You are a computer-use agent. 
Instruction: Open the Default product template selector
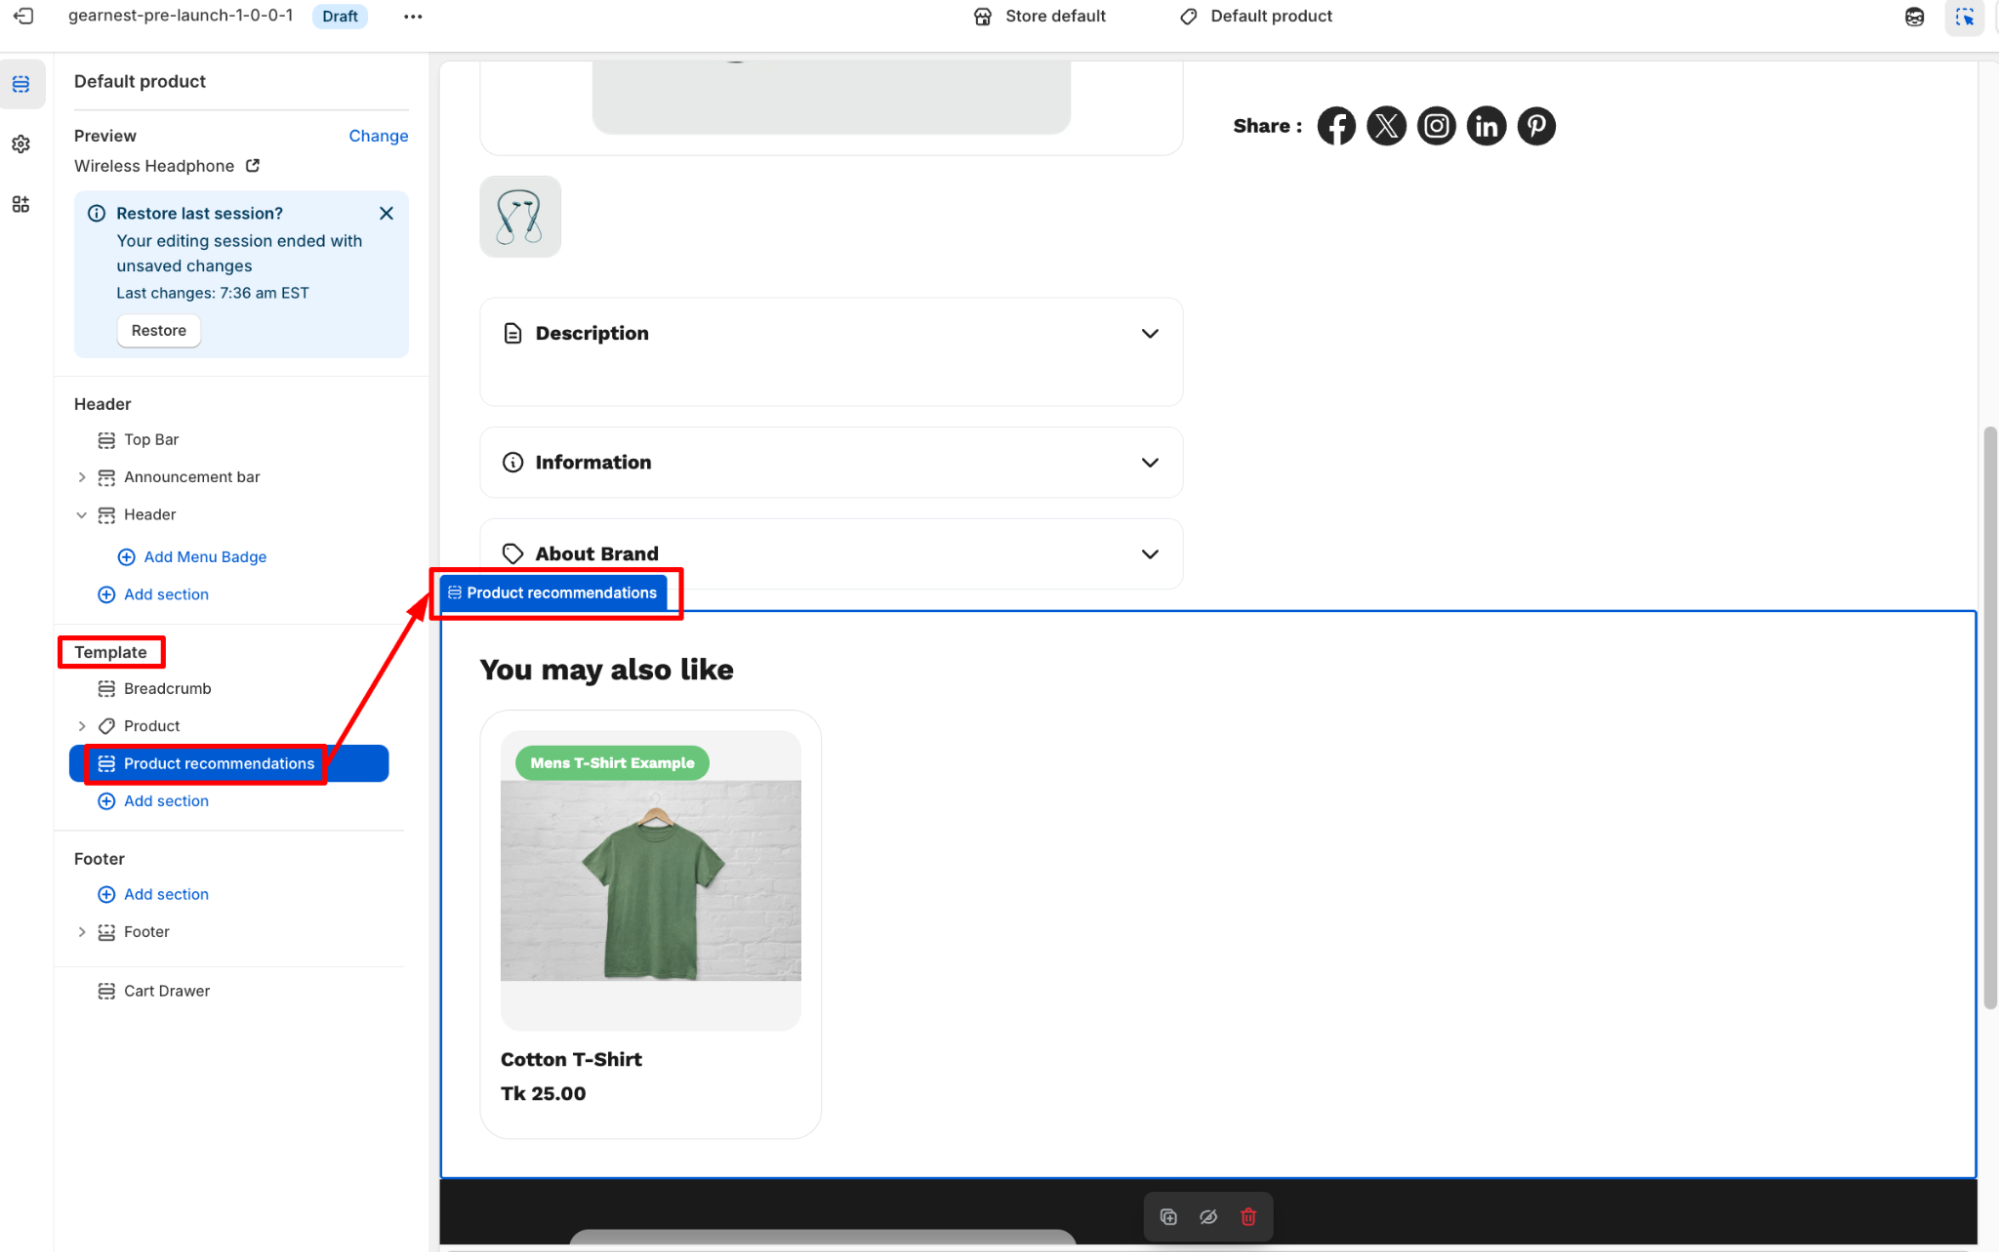click(1258, 16)
